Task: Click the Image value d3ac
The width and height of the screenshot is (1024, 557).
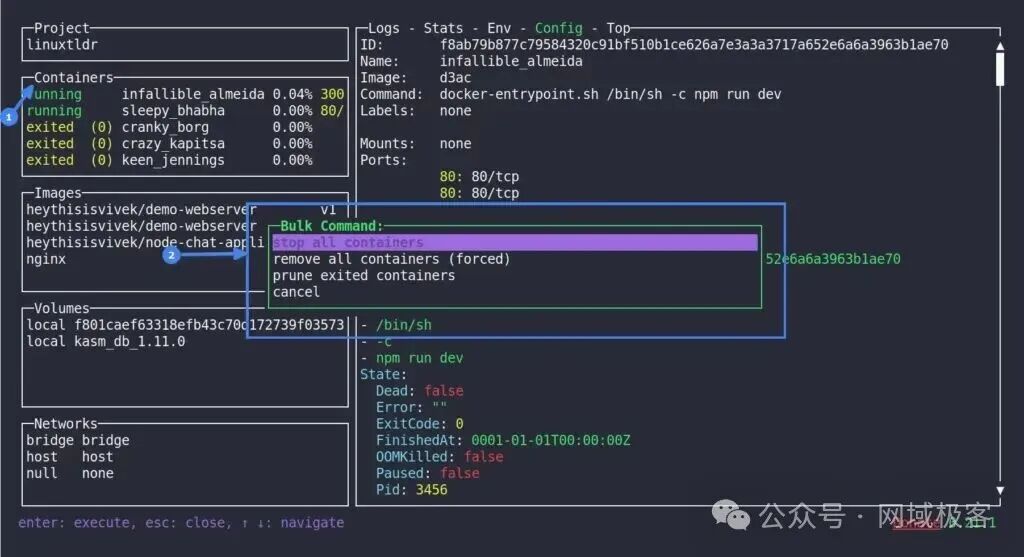Action: [455, 78]
